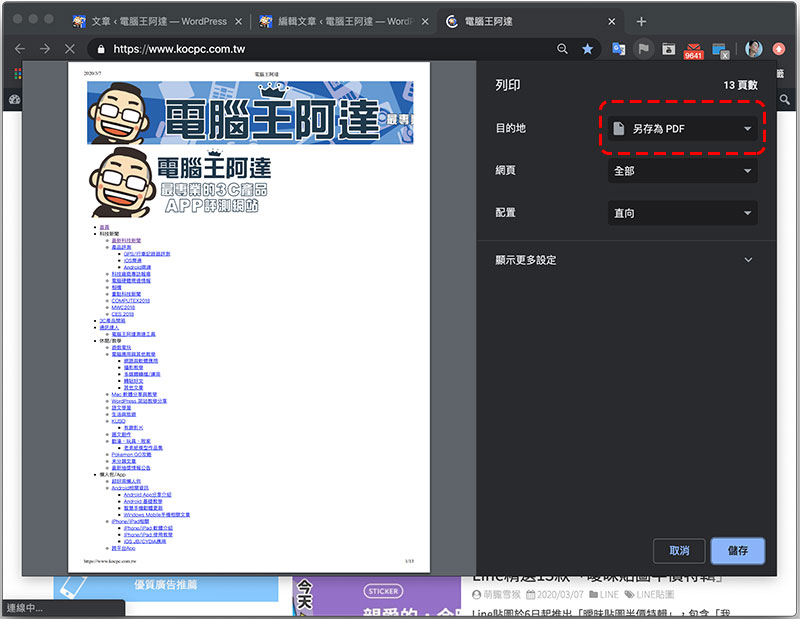Close the 電腦王阿達 tab

pos(612,21)
